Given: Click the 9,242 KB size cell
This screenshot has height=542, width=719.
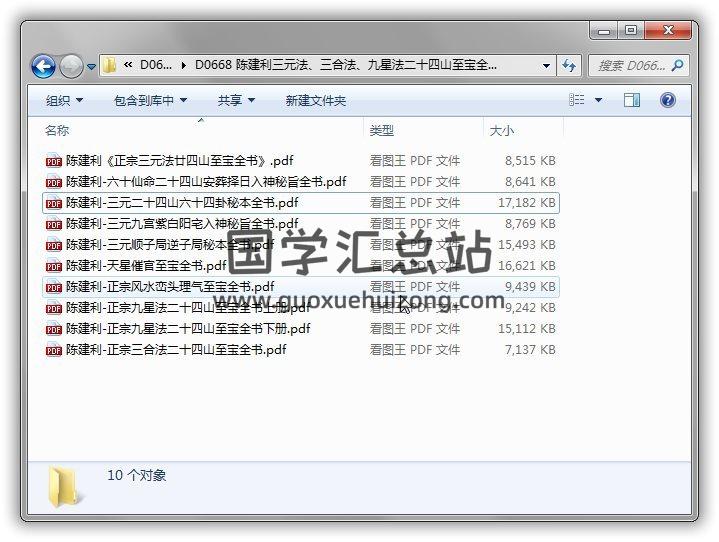Looking at the screenshot, I should [530, 308].
